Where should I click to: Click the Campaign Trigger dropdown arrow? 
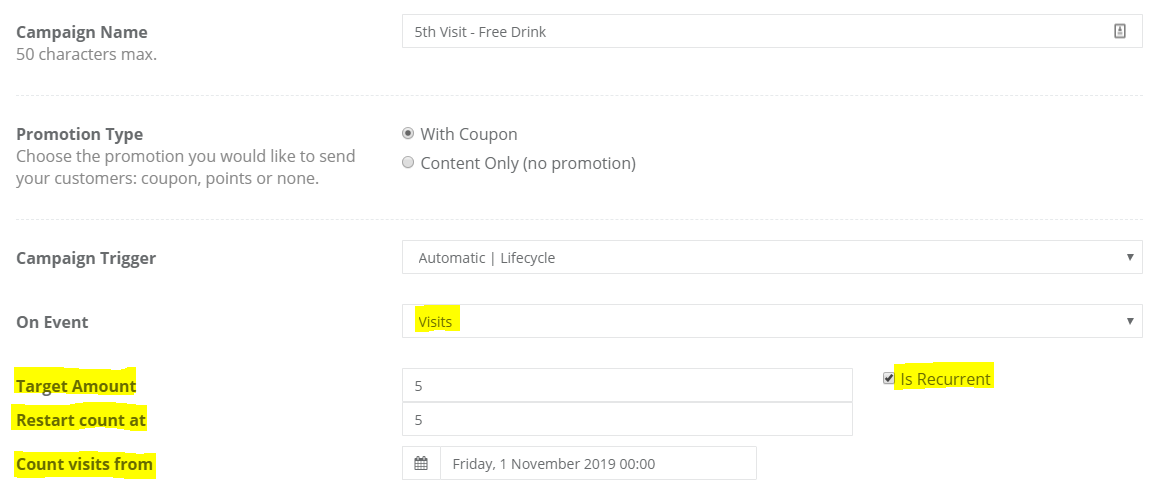point(1129,257)
